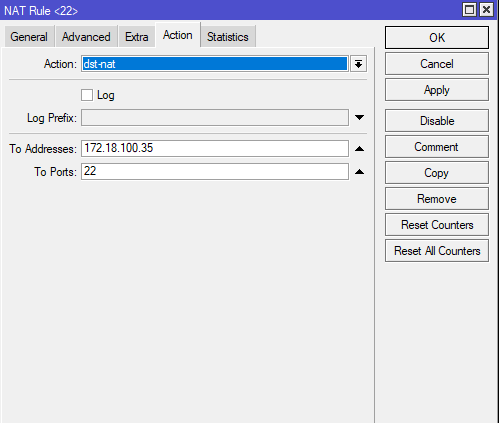The image size is (499, 423).
Task: Copy the NAT rule
Action: (x=437, y=173)
